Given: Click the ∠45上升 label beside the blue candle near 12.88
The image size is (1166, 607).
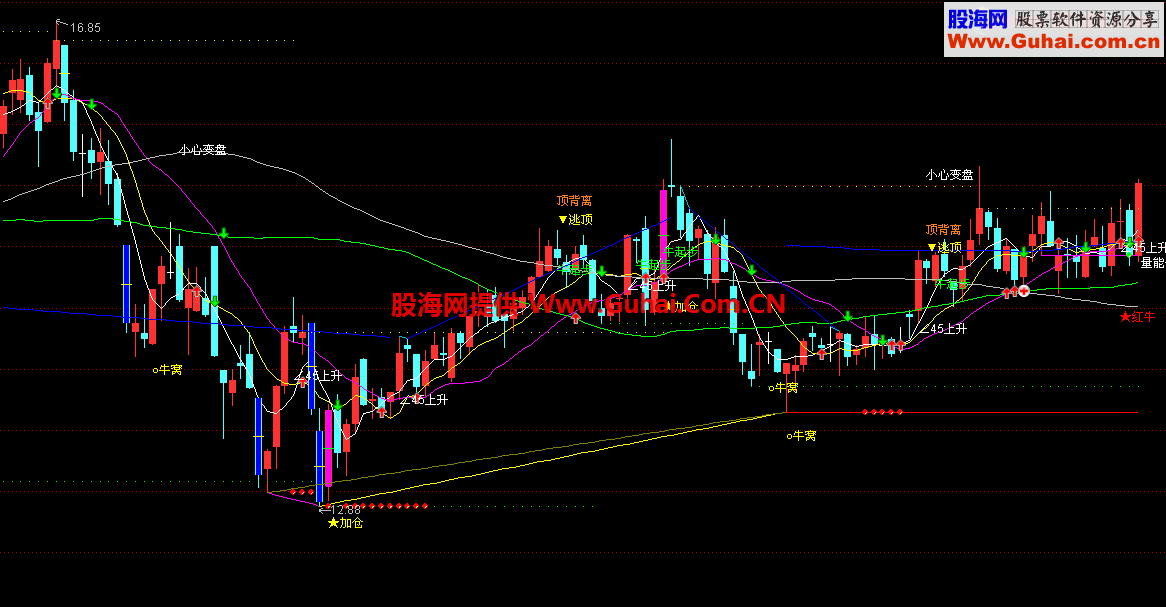Looking at the screenshot, I should pyautogui.click(x=318, y=376).
